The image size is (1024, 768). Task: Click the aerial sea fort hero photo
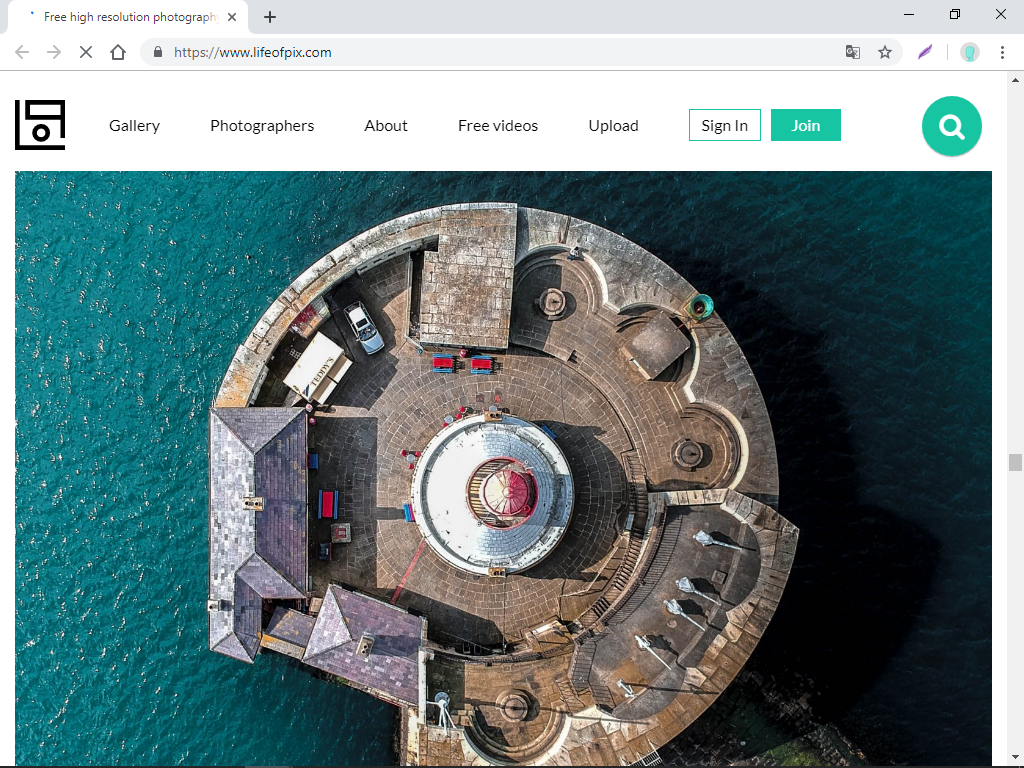click(x=504, y=468)
